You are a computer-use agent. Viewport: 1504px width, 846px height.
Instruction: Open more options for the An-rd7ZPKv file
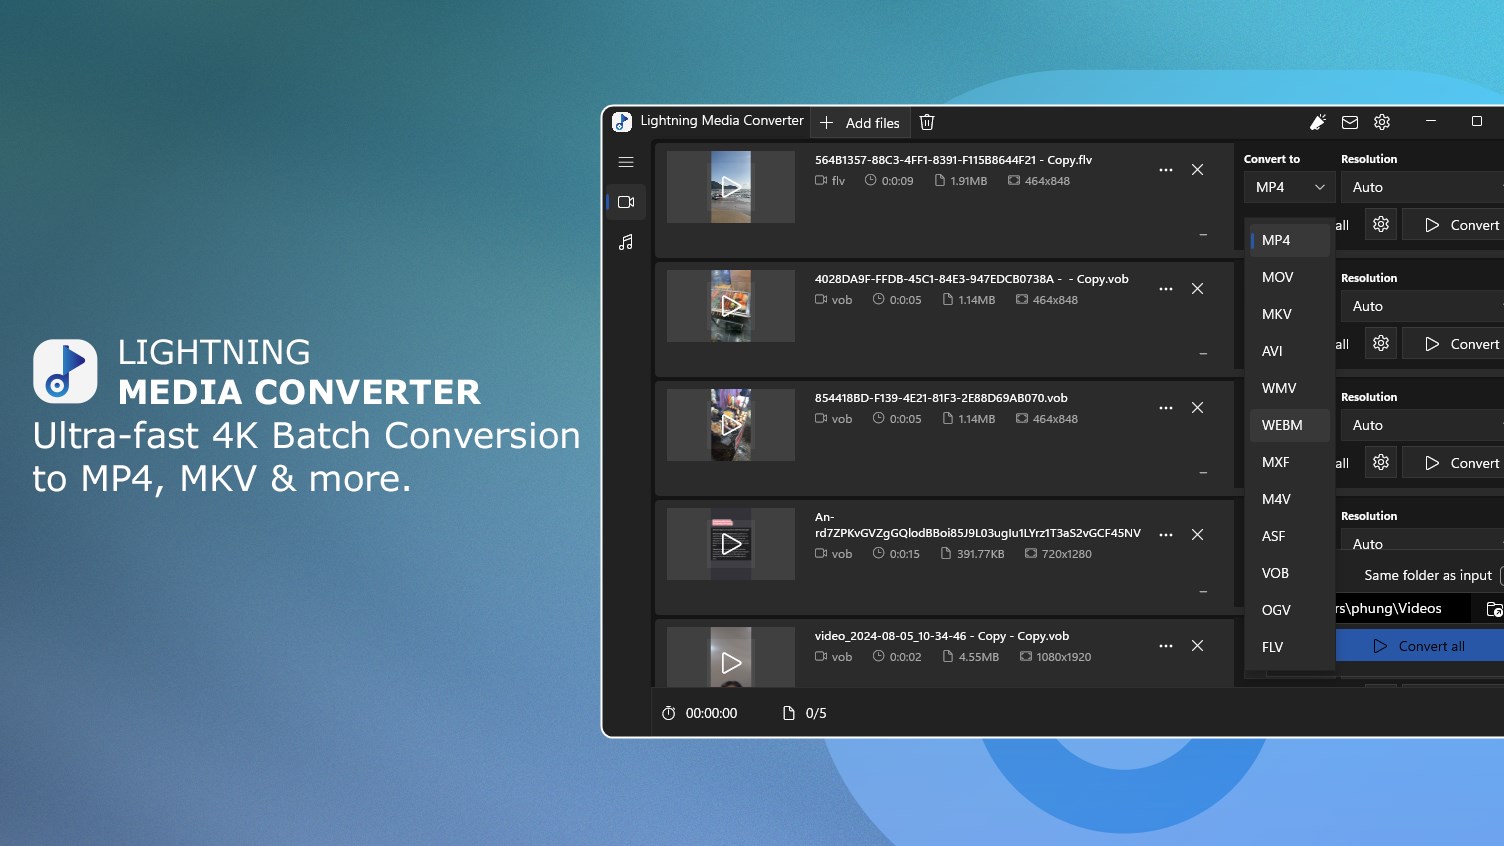point(1166,535)
